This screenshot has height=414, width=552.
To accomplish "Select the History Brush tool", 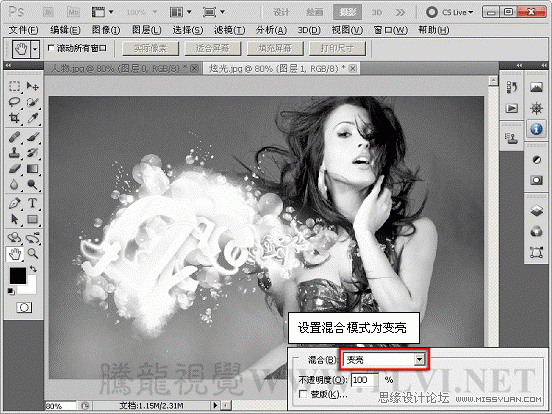I will (32, 152).
